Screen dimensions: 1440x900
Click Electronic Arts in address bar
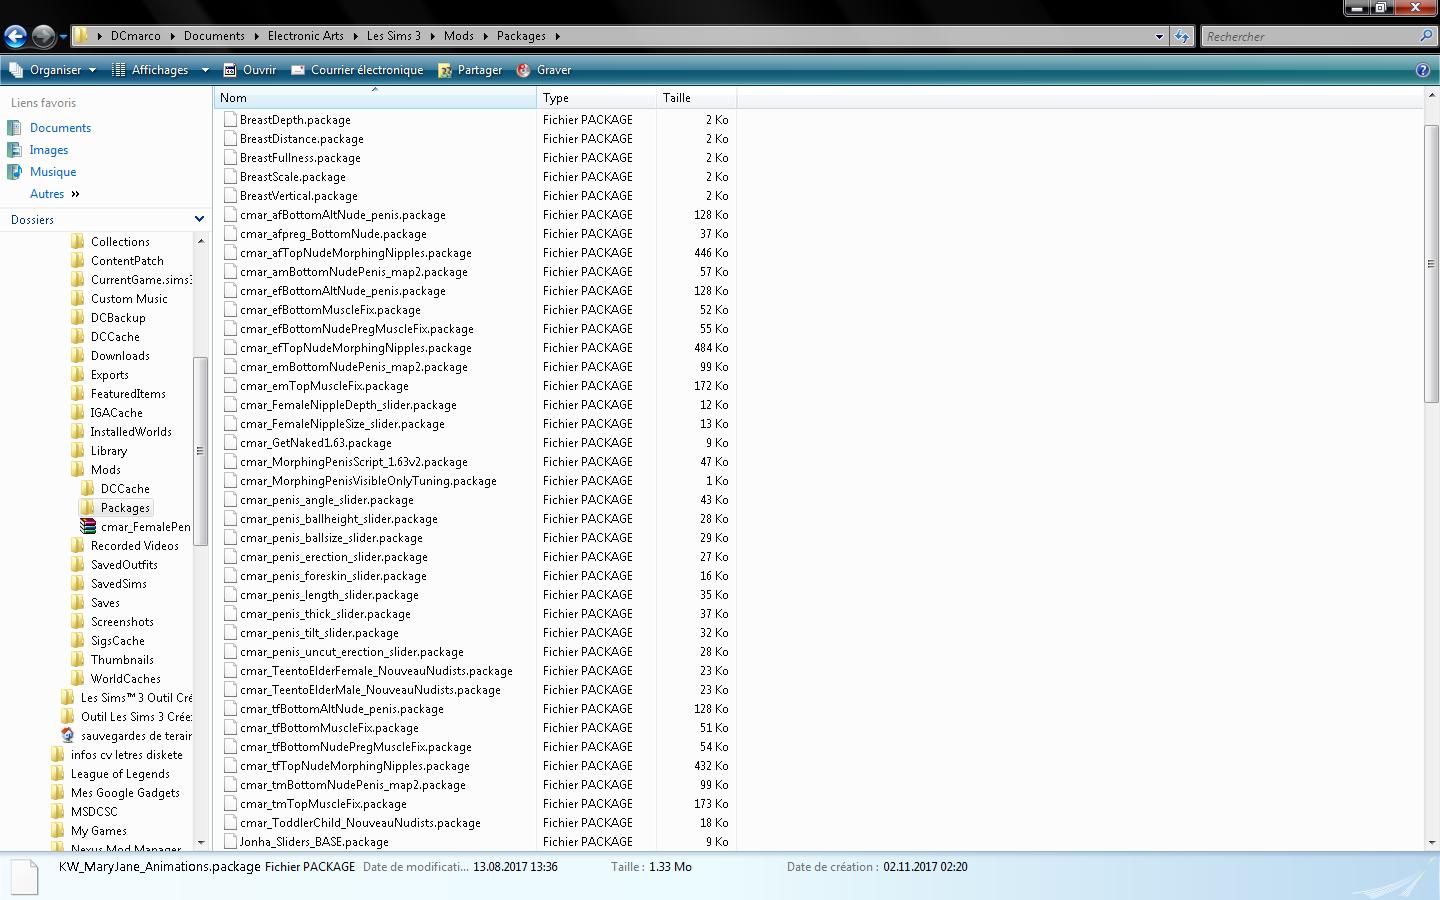pyautogui.click(x=306, y=36)
